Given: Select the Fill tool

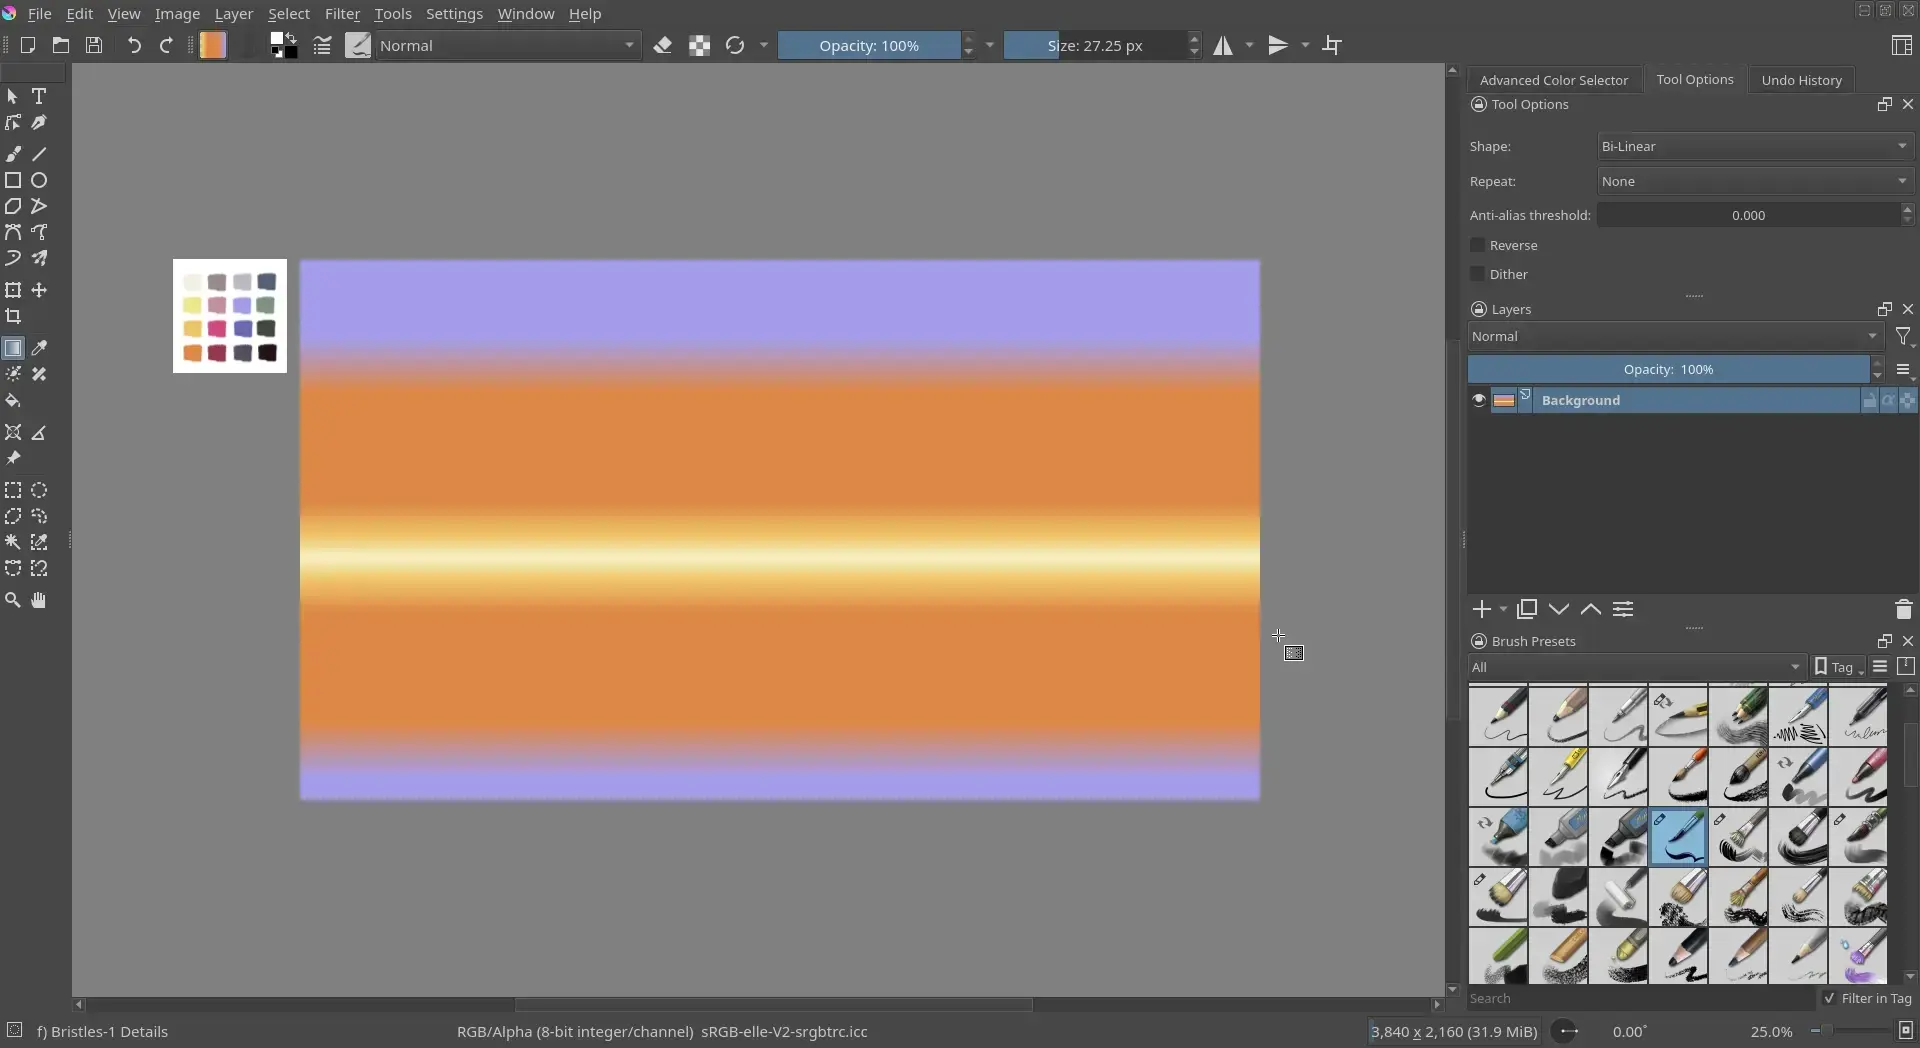Looking at the screenshot, I should (x=13, y=400).
